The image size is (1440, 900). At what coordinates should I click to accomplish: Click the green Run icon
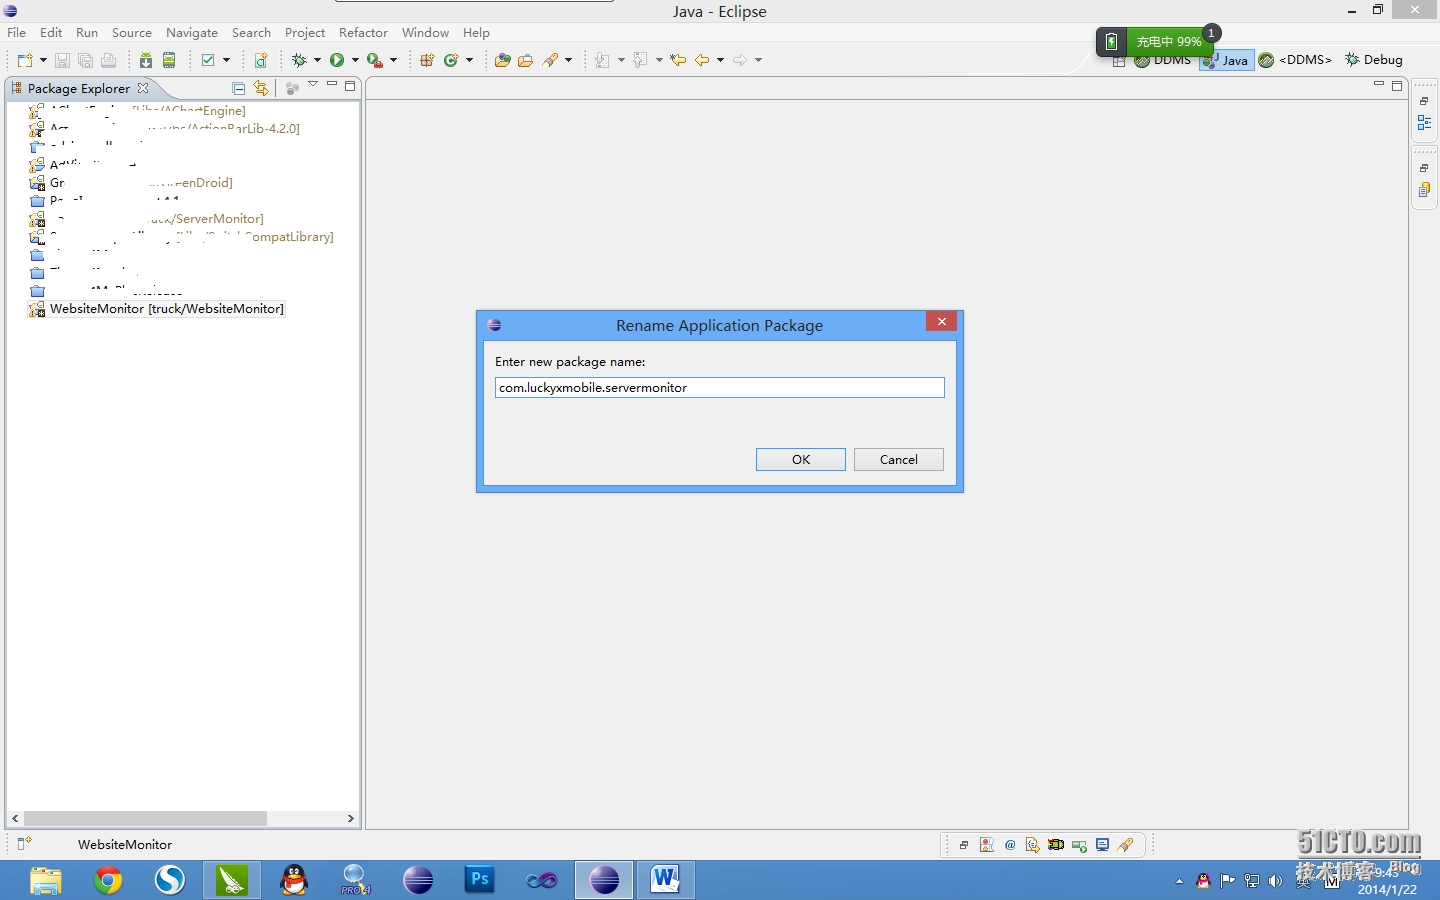coord(337,60)
